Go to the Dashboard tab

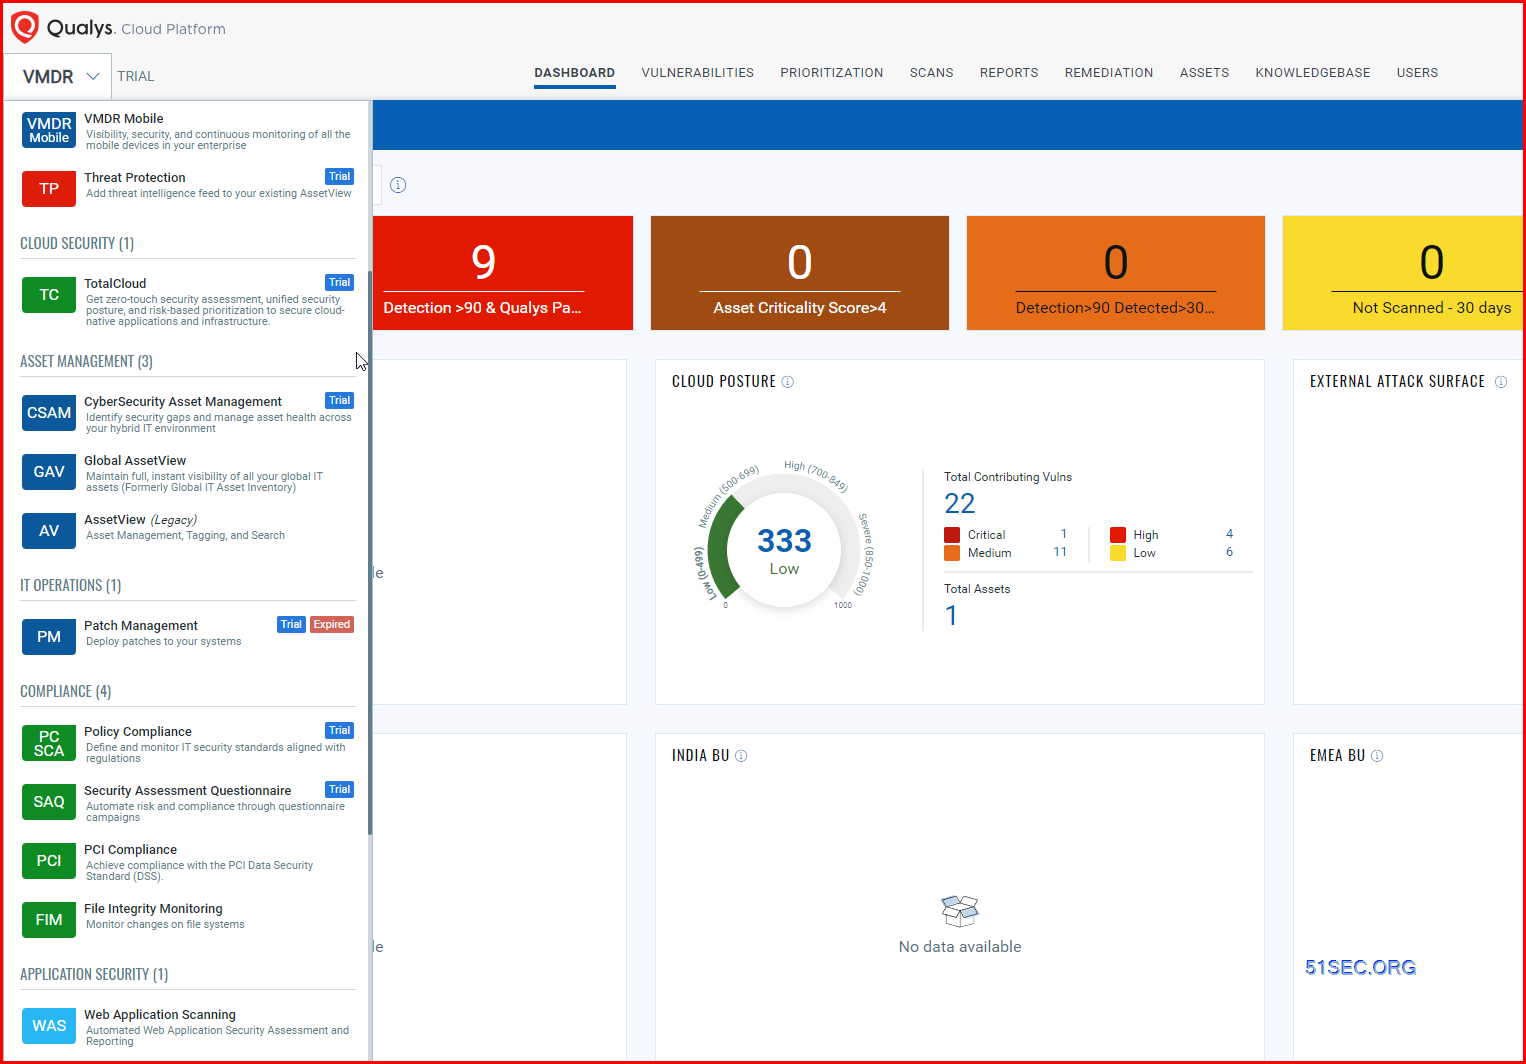pos(575,73)
